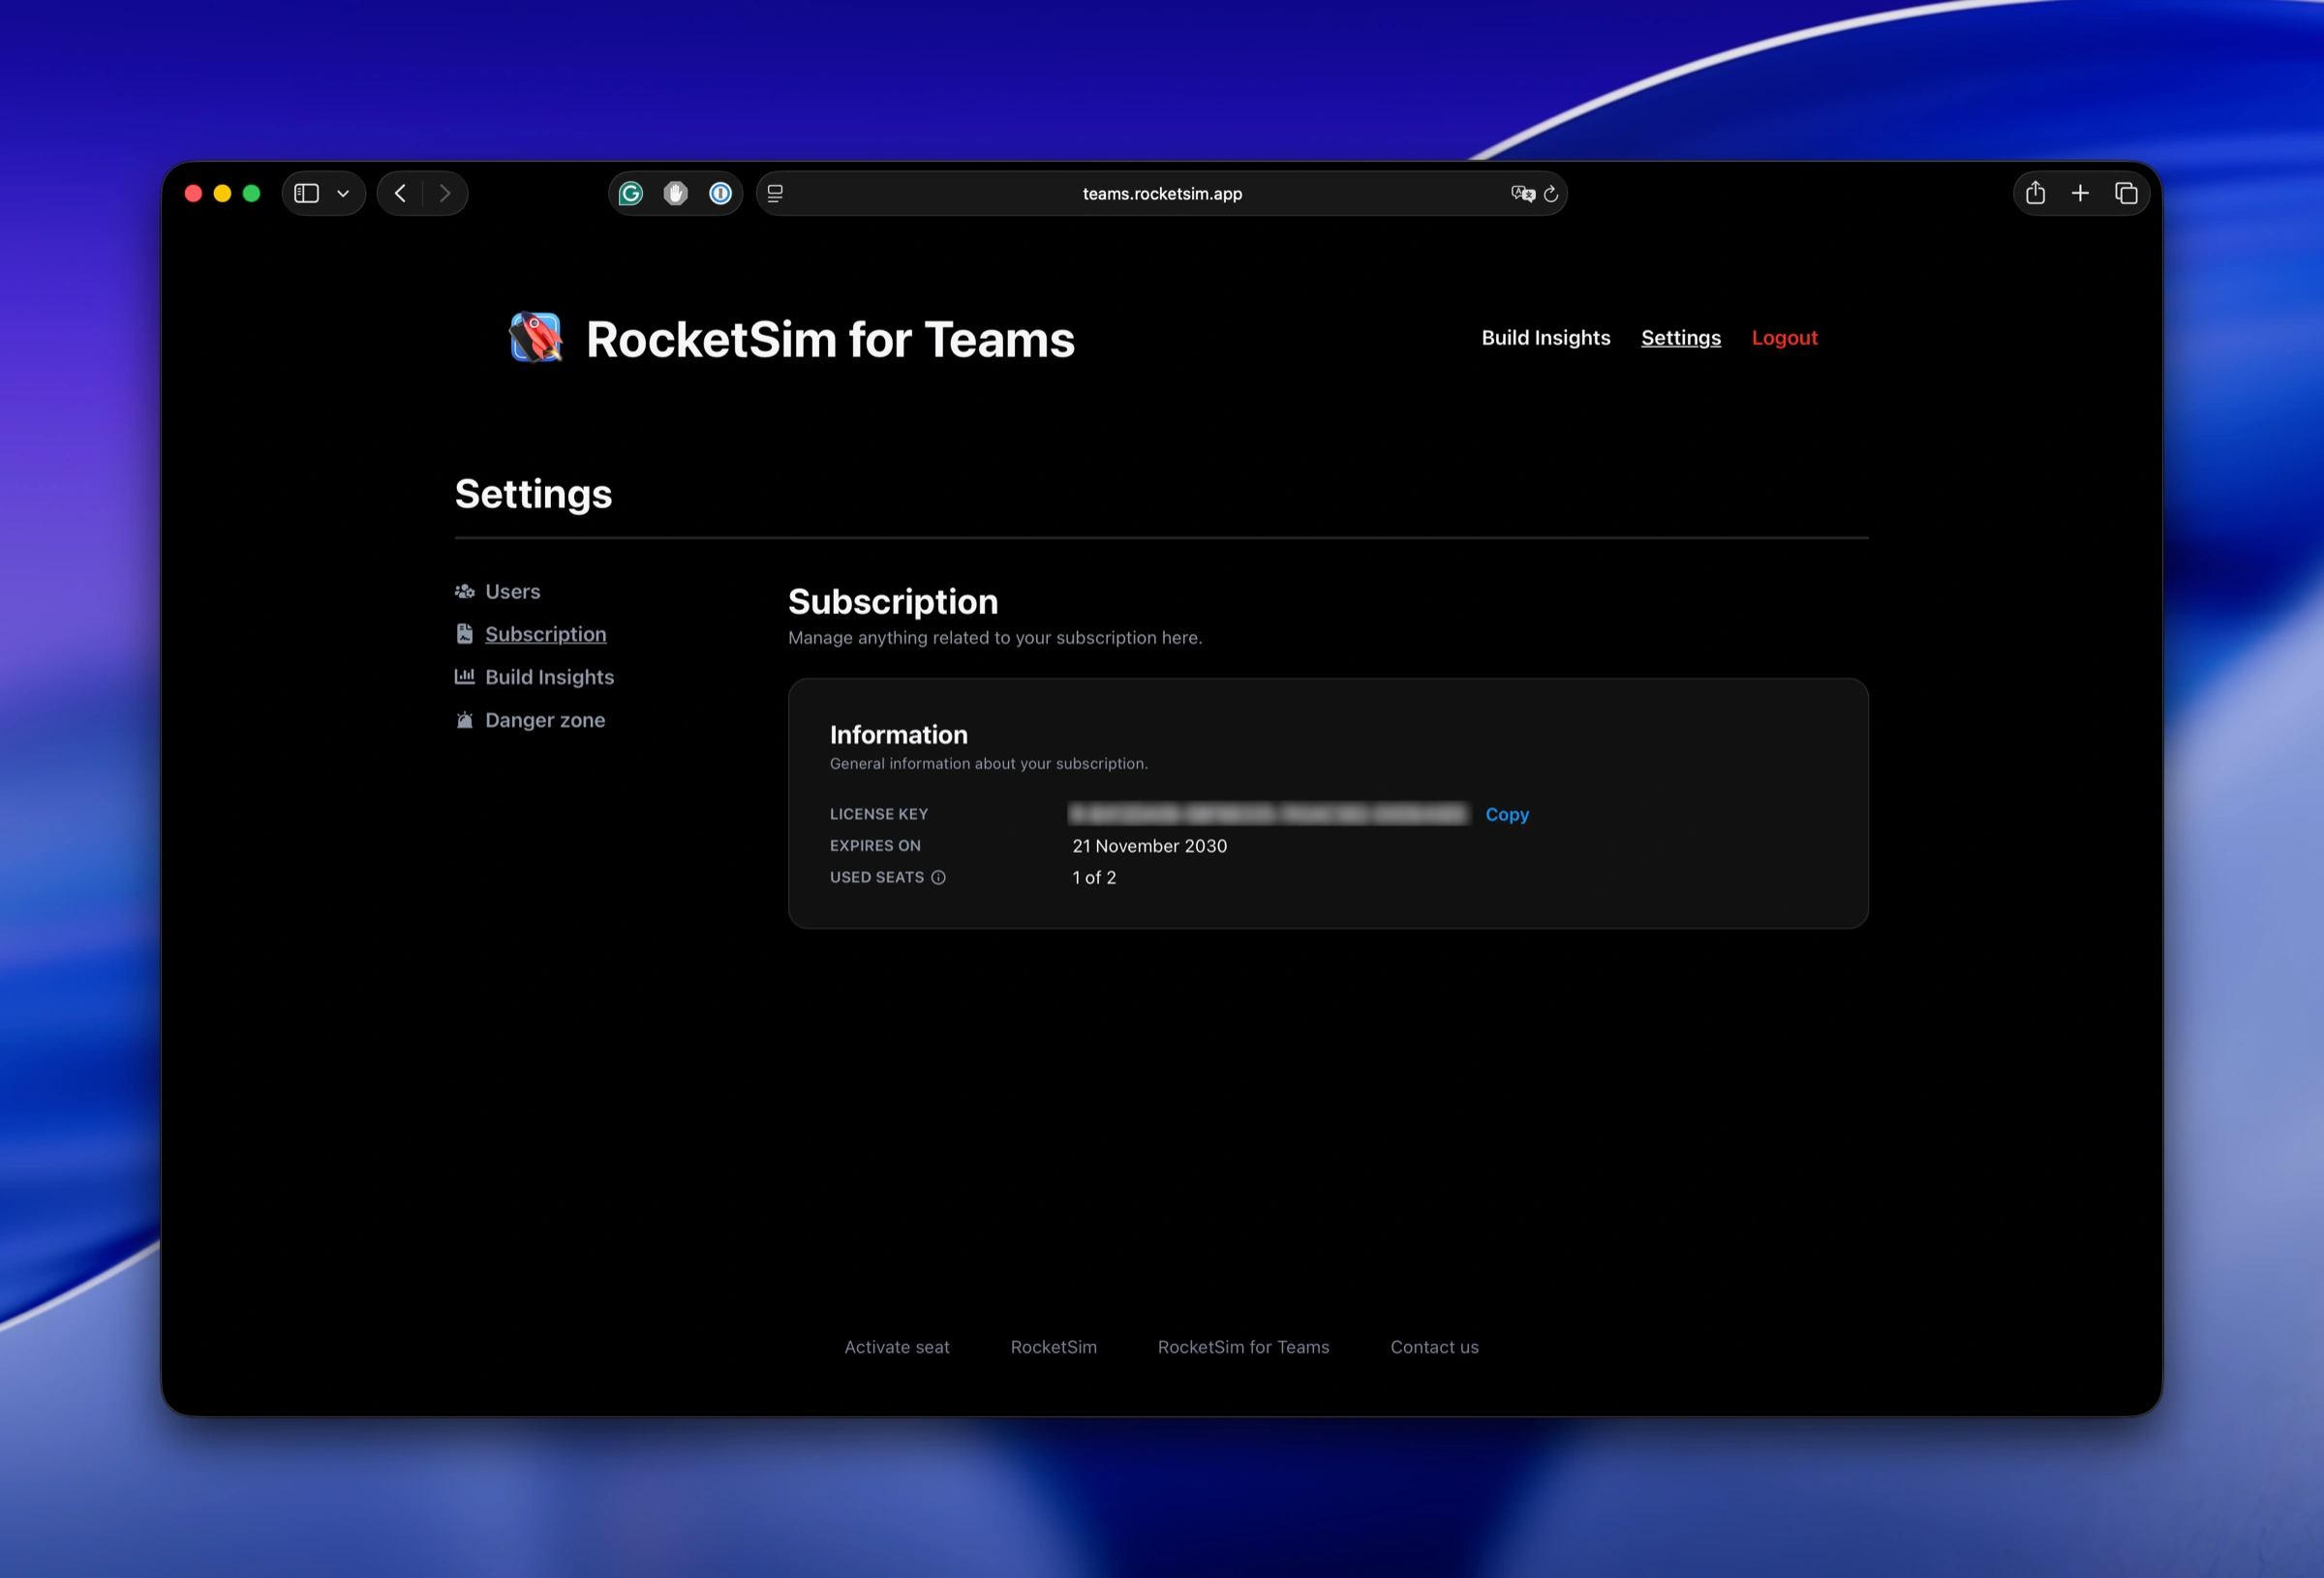The width and height of the screenshot is (2324, 1578).
Task: Go back with the back arrow
Action: click(400, 193)
